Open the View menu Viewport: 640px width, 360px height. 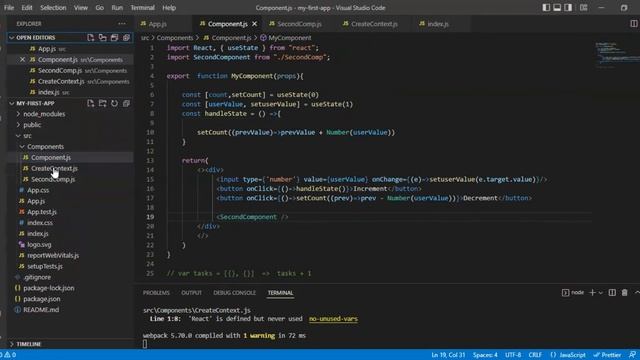pos(81,8)
